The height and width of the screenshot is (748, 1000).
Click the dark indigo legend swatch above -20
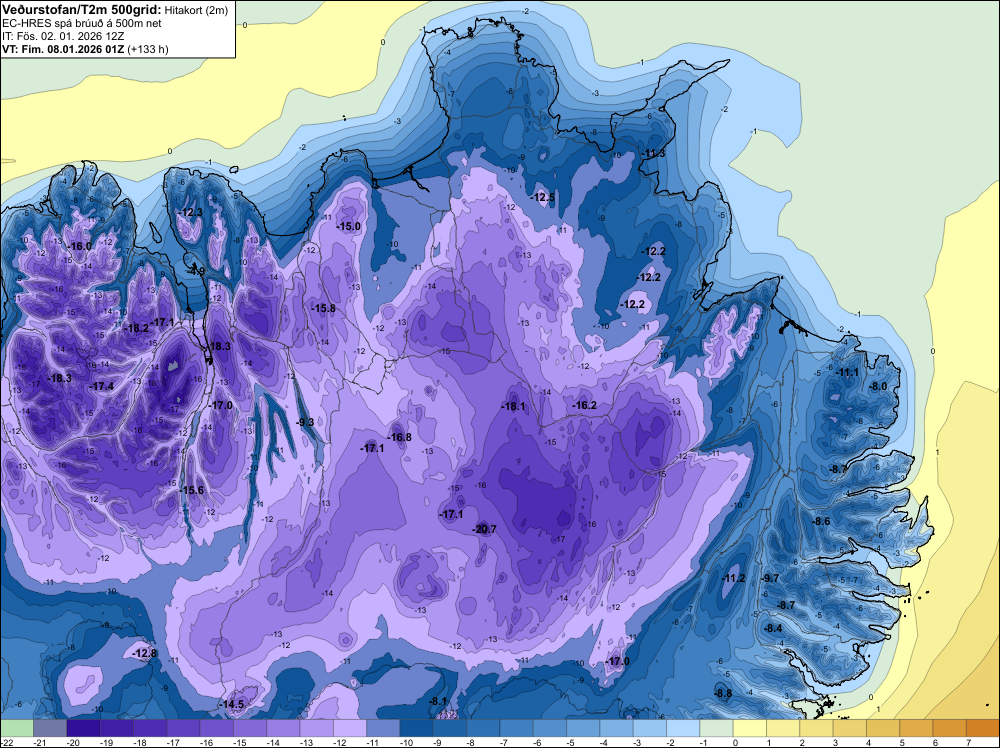coord(83,728)
